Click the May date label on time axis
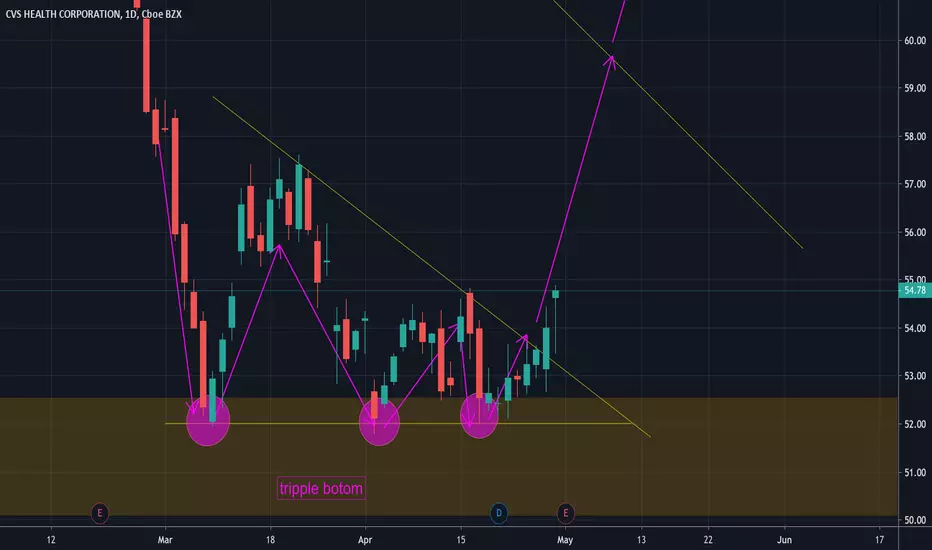Screen dimensions: 932x550 tap(565, 540)
